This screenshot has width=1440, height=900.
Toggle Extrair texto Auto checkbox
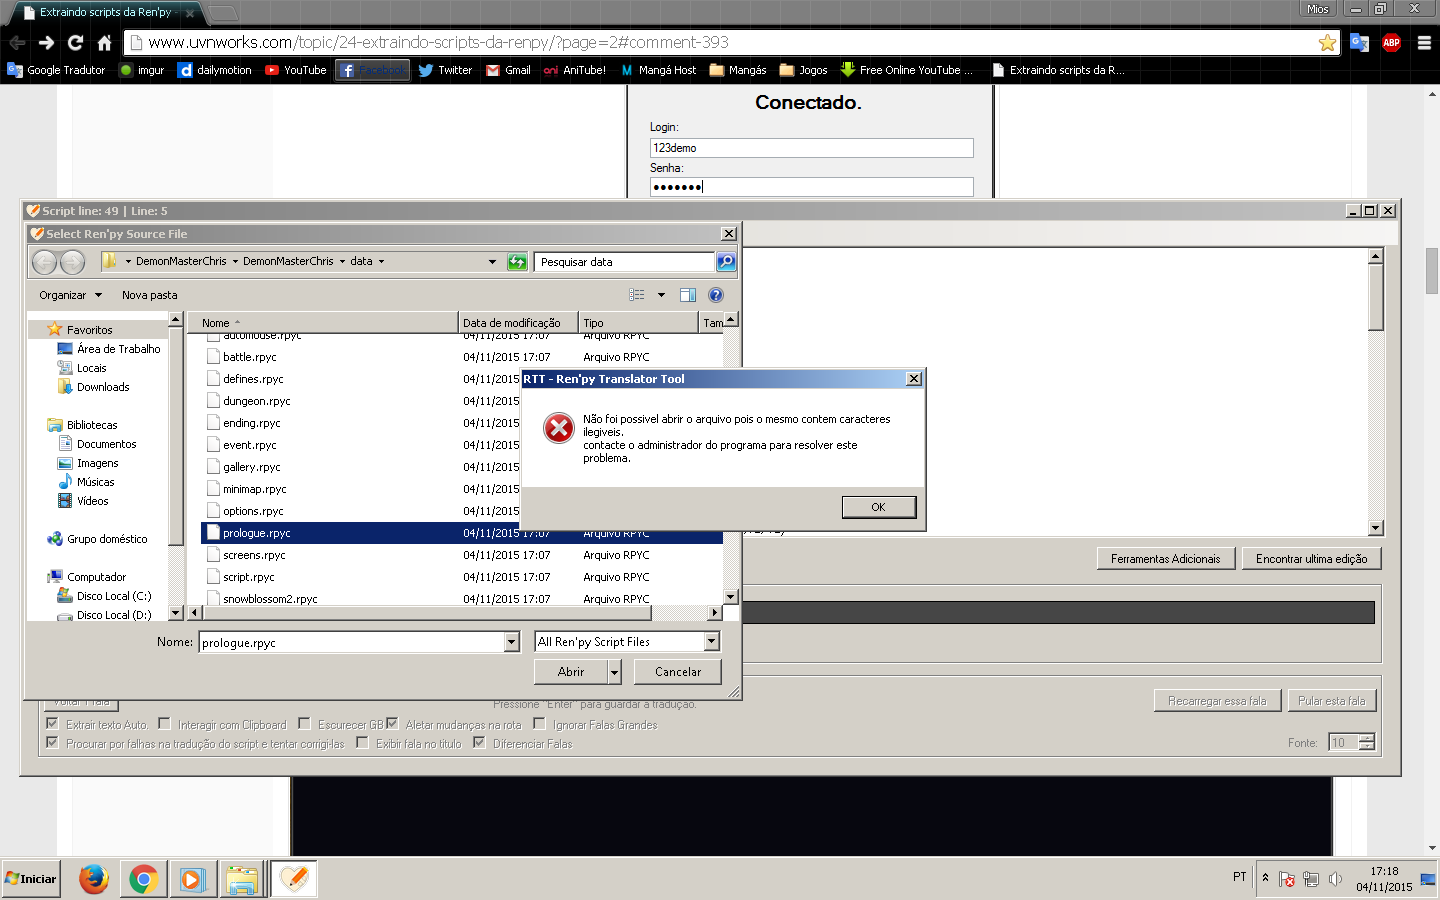pyautogui.click(x=52, y=724)
